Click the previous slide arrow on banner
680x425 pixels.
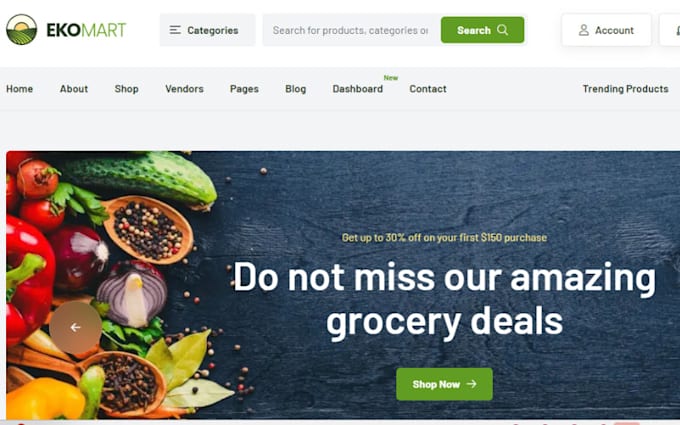point(75,327)
